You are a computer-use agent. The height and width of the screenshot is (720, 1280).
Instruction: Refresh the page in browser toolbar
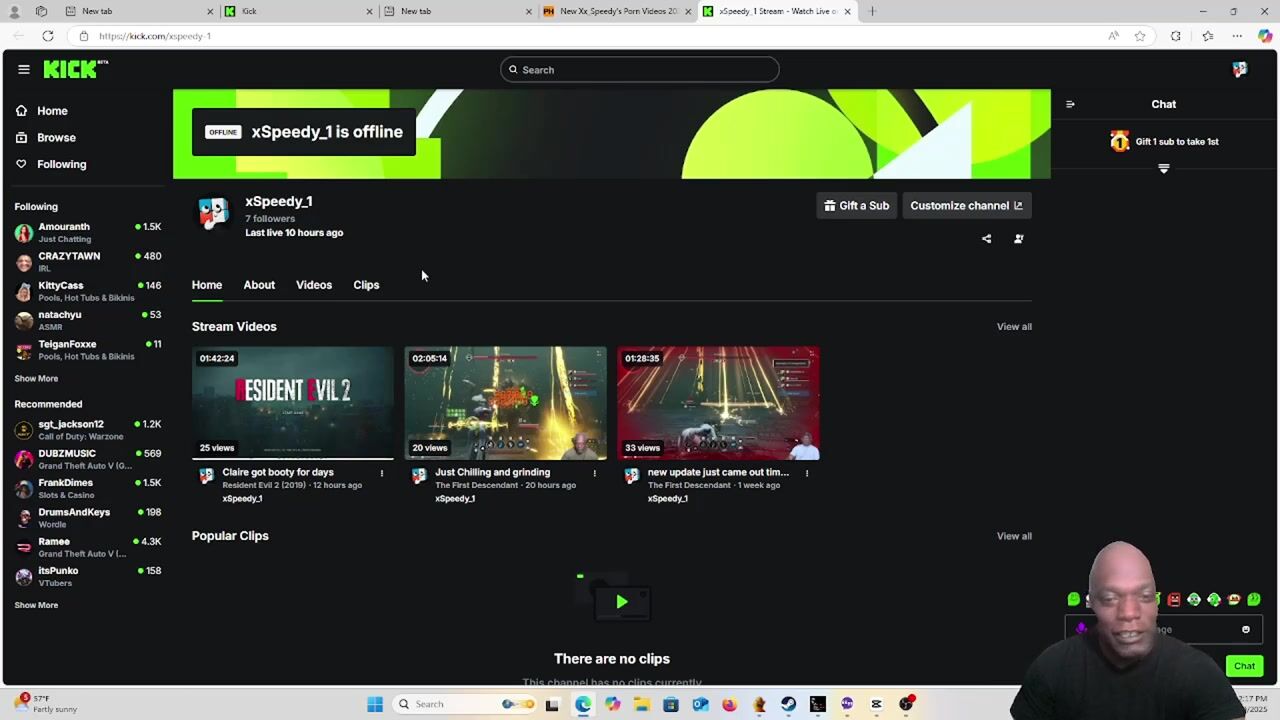point(47,36)
